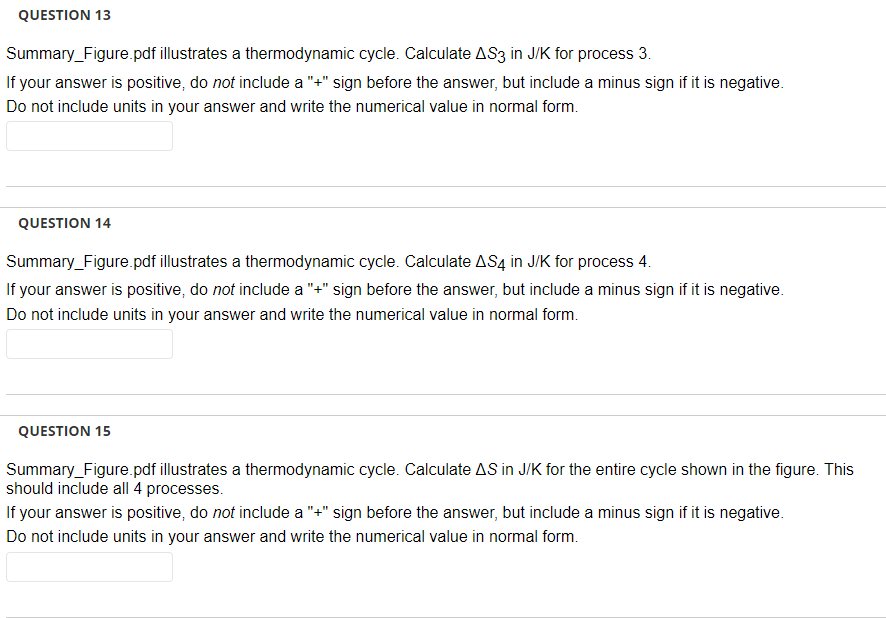Click the answer box for Question 15

click(x=89, y=567)
